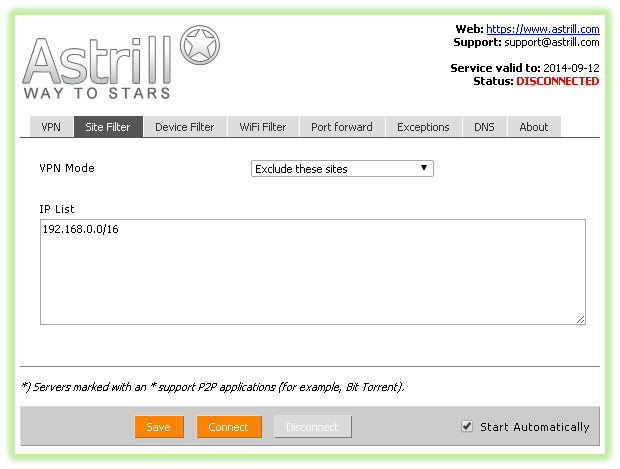This screenshot has height=469, width=620.
Task: Open the Device Filter tab
Action: click(185, 127)
